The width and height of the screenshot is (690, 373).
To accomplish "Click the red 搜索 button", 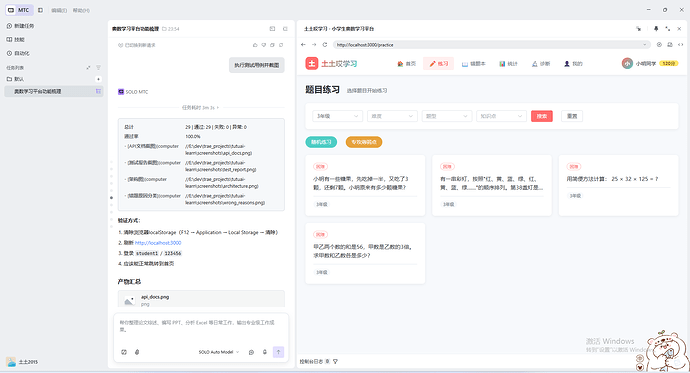I will (542, 116).
